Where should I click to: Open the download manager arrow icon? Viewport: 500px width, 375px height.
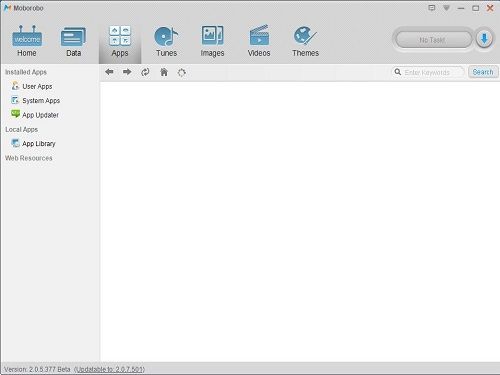click(484, 39)
